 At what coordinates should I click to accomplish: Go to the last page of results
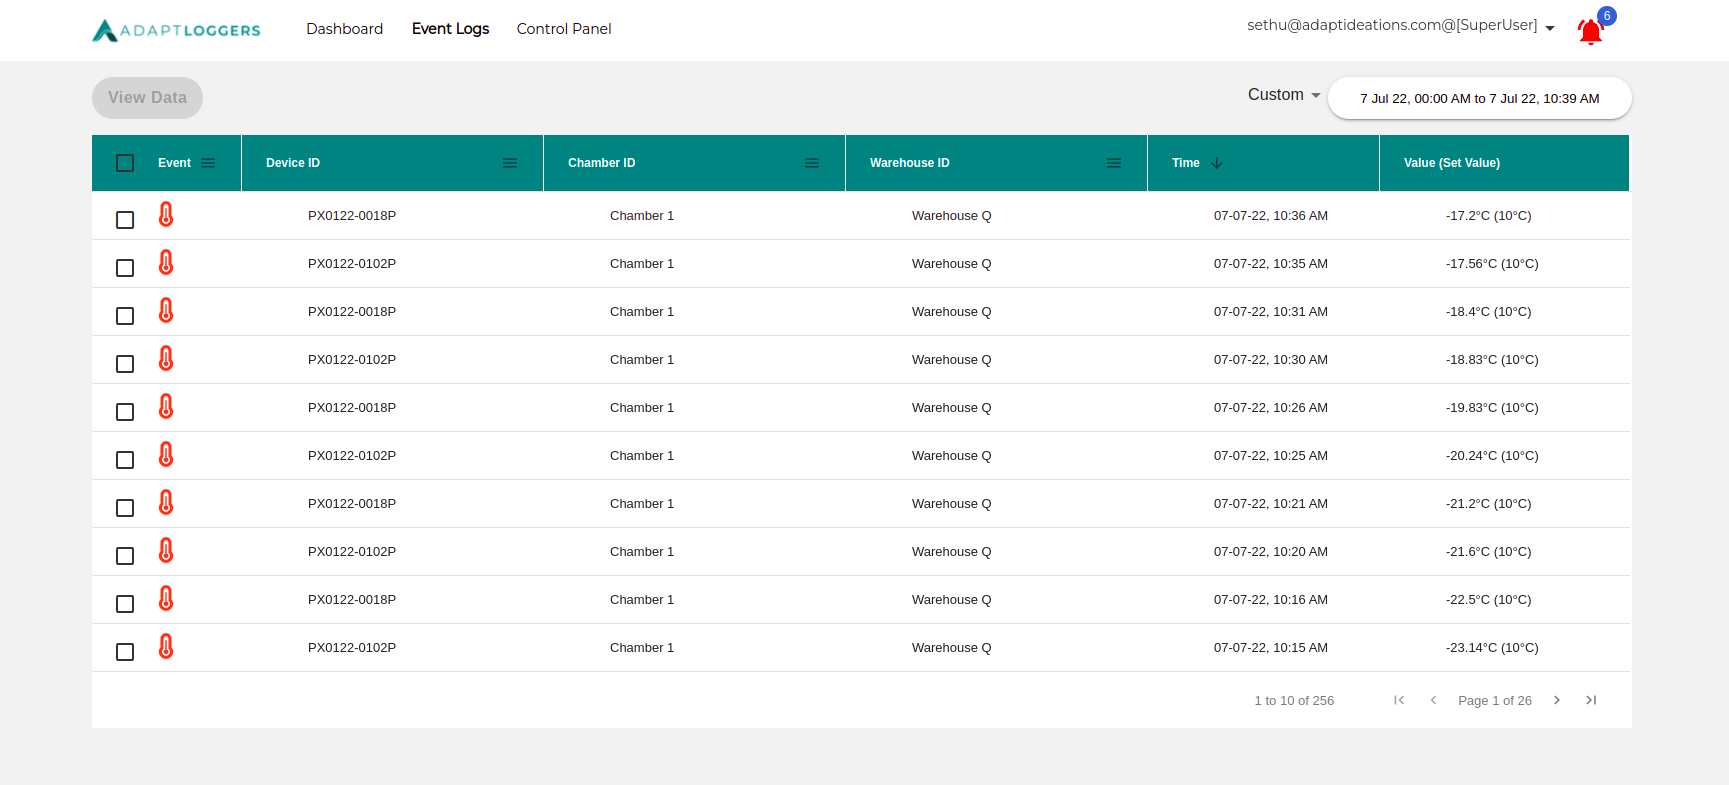tap(1591, 700)
